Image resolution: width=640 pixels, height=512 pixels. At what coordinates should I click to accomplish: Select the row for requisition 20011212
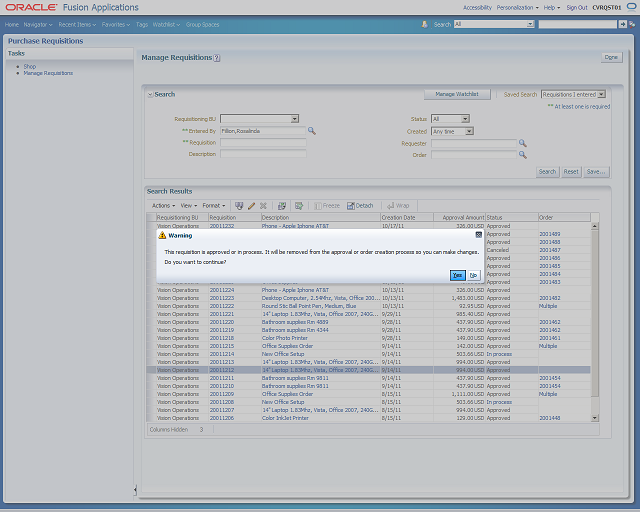tap(369, 370)
